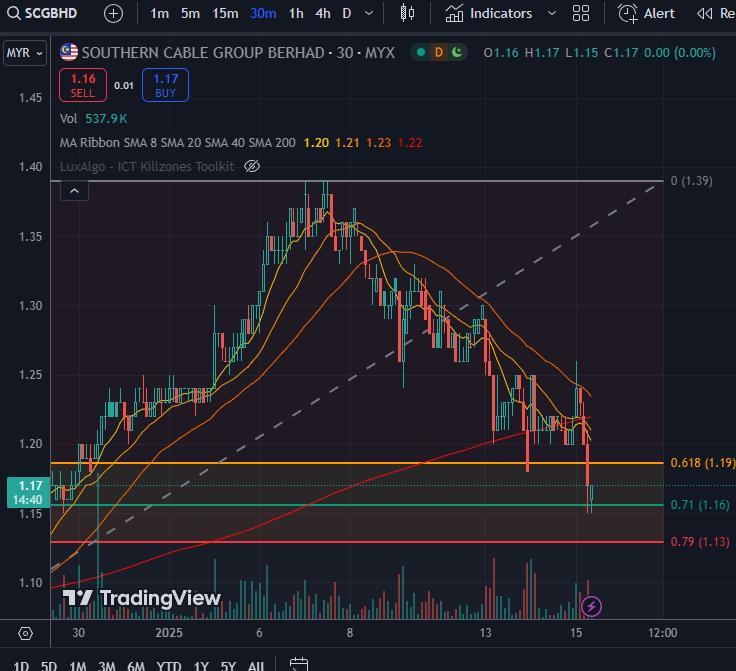Viewport: 736px width, 671px height.
Task: Collapse the indicator legend with chevron
Action: (74, 191)
